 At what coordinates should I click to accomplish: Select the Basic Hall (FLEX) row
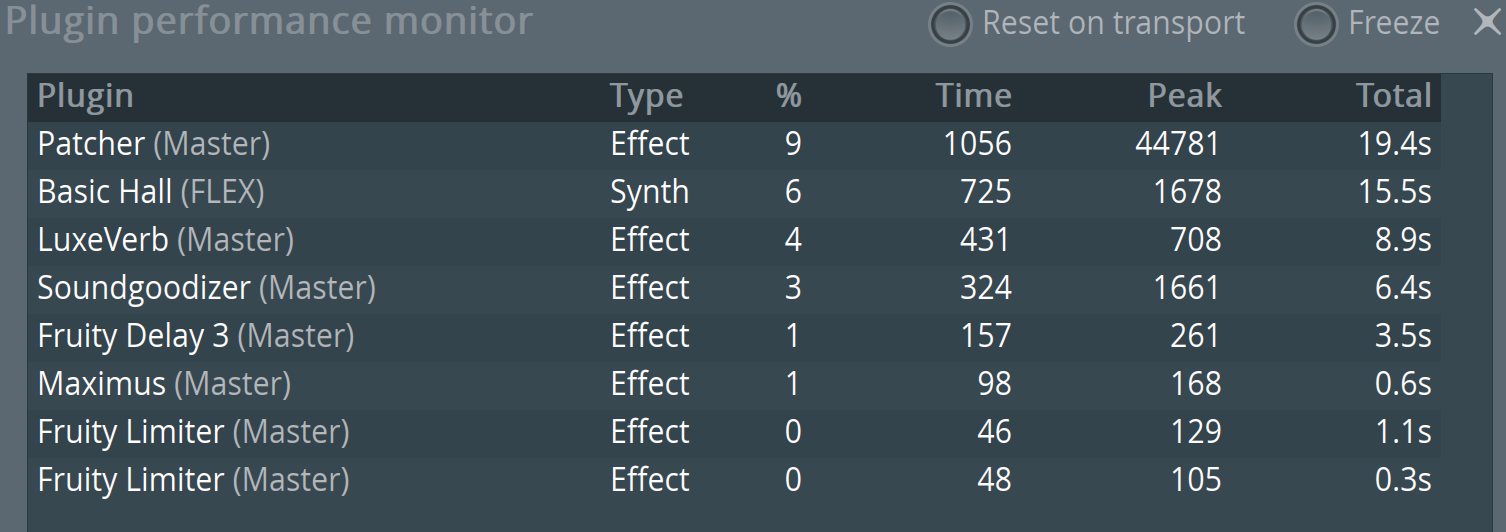pyautogui.click(x=734, y=193)
